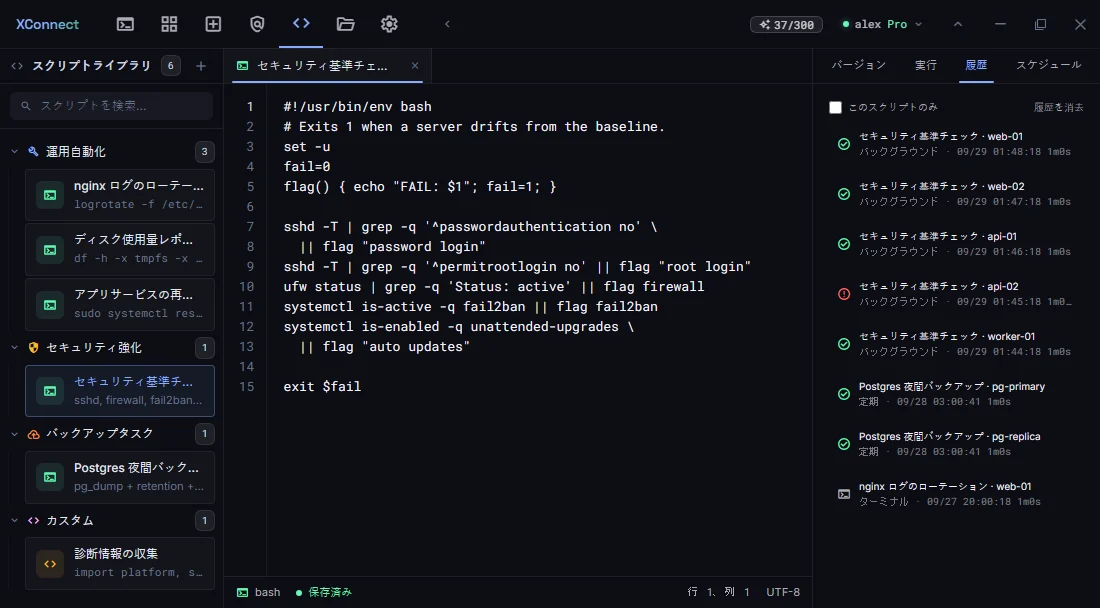1100x608 pixels.
Task: Open history entry for api-01 security check
Action: tap(957, 243)
